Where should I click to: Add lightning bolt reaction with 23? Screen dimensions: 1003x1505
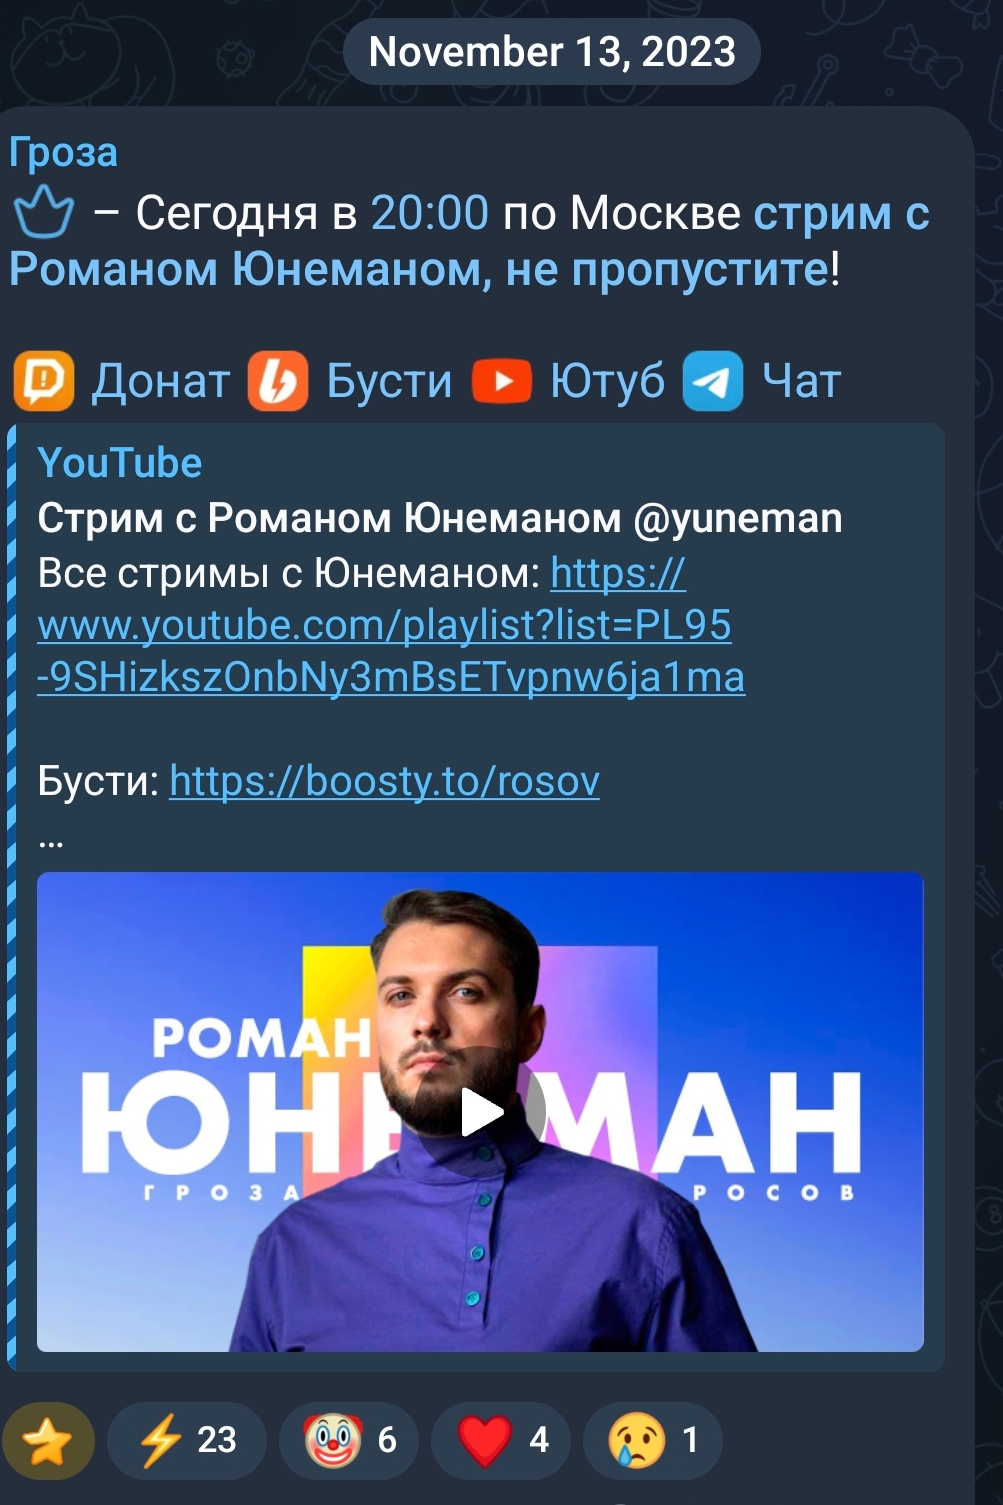coord(187,1440)
